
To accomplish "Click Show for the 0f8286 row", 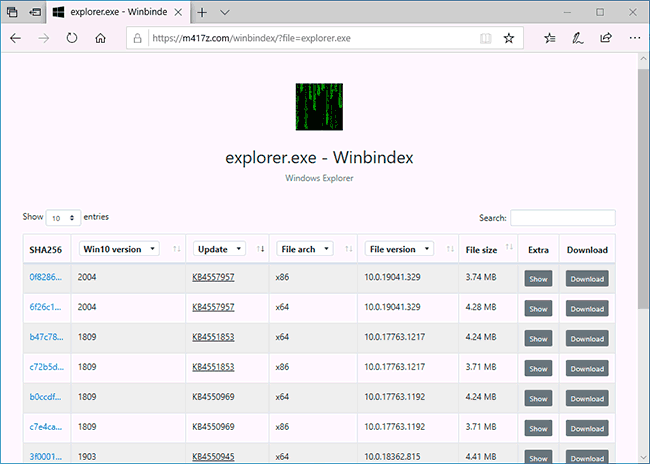I will pos(538,279).
